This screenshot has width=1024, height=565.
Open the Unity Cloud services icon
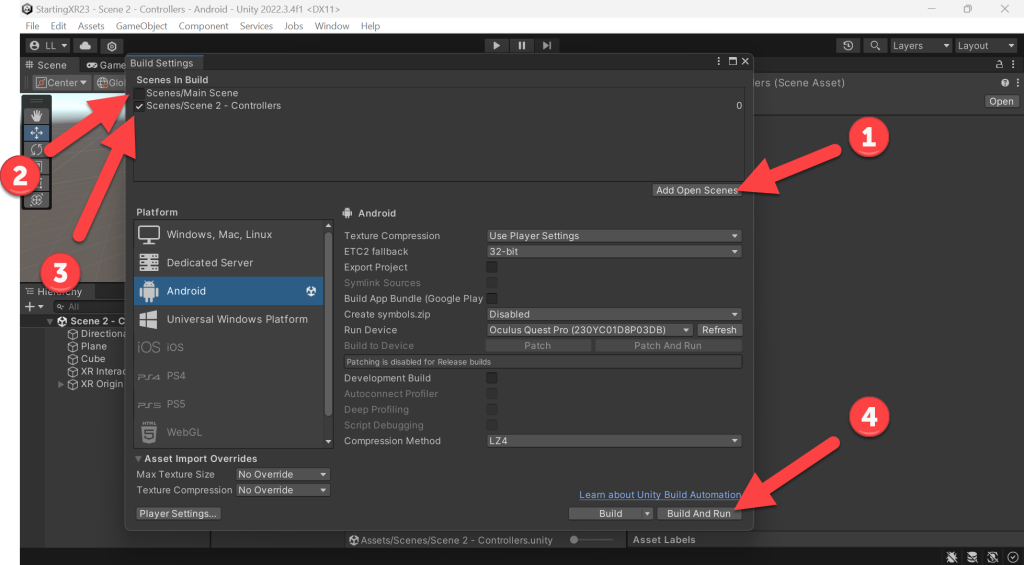point(85,46)
